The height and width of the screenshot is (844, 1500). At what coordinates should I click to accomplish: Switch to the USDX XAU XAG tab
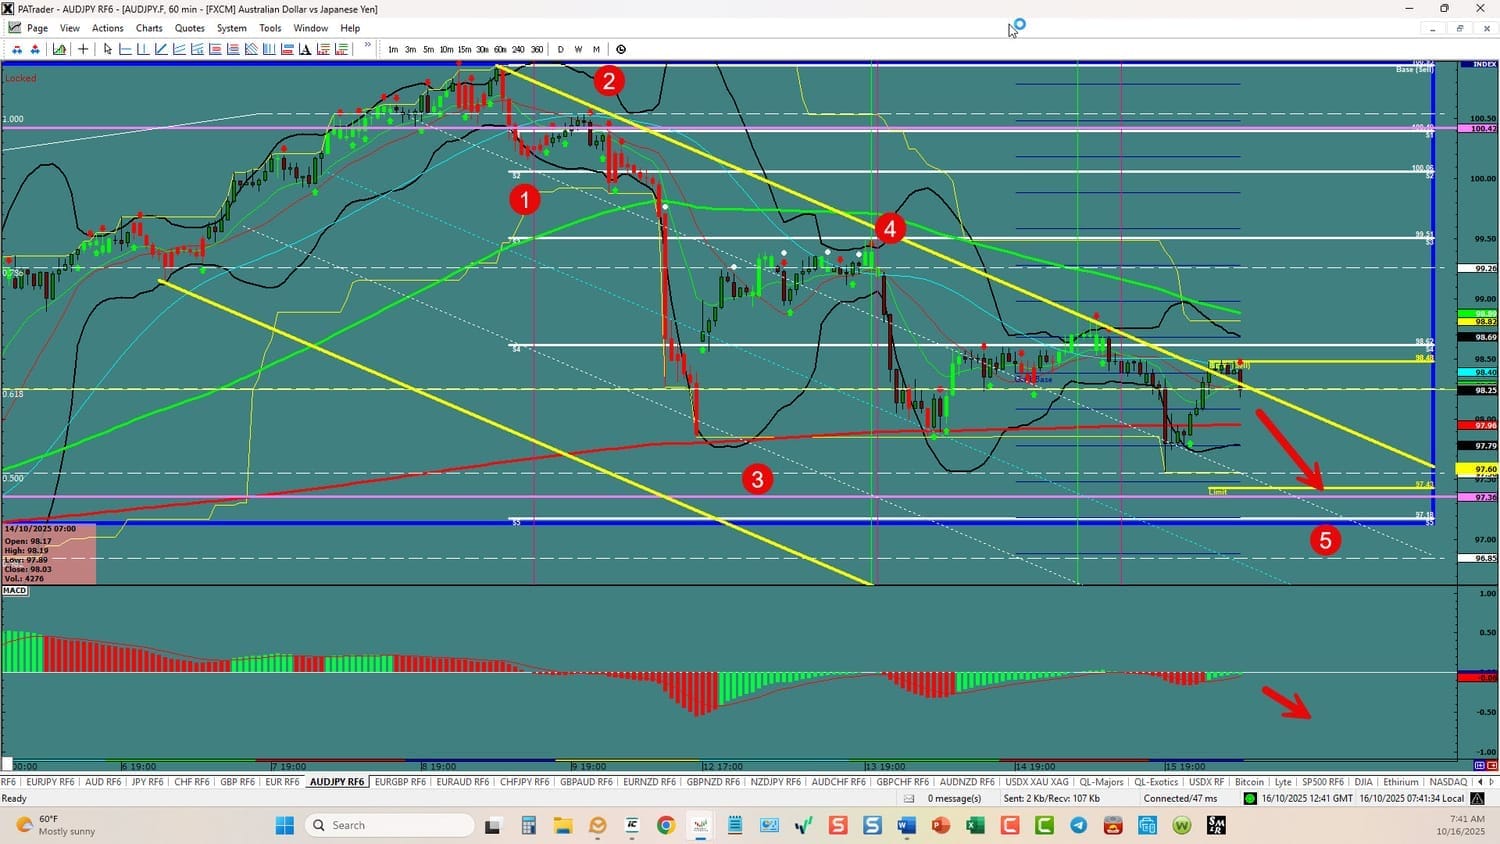click(x=1037, y=782)
